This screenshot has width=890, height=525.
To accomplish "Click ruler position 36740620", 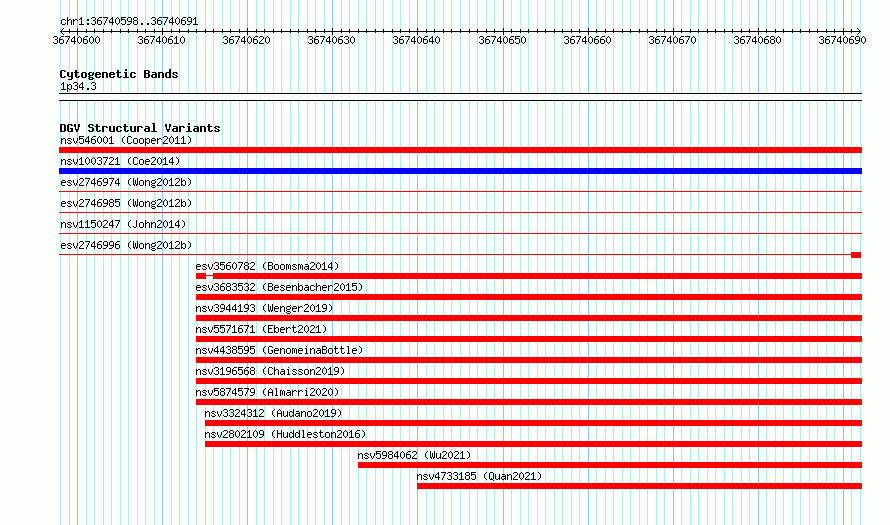I will (246, 40).
